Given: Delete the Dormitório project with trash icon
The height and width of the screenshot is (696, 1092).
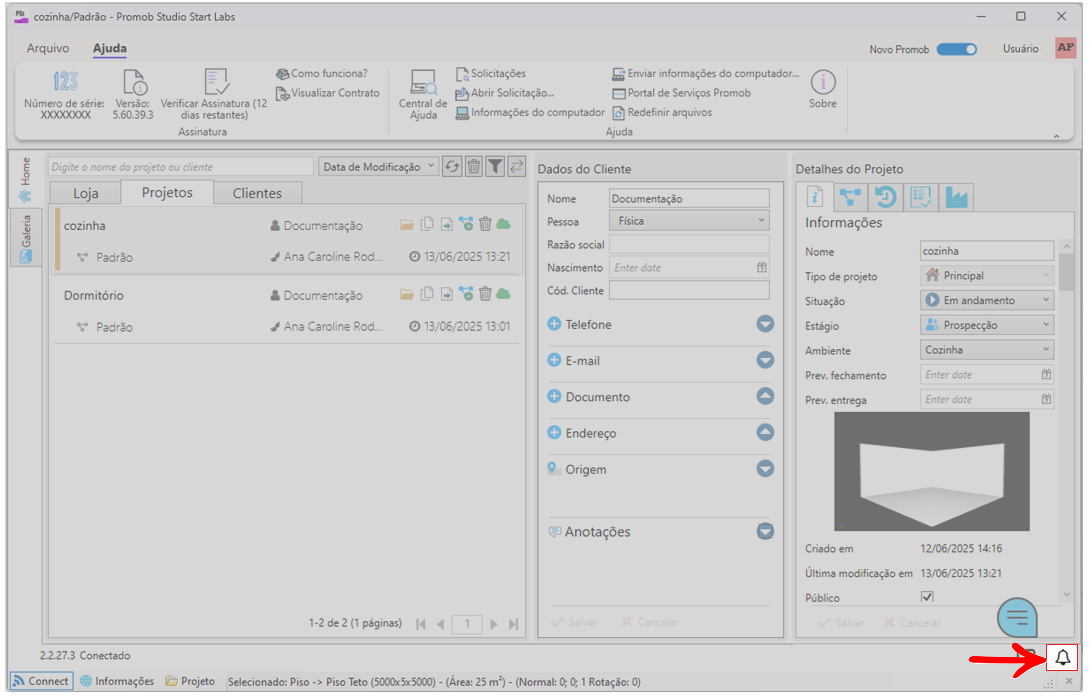Looking at the screenshot, I should click(x=485, y=293).
